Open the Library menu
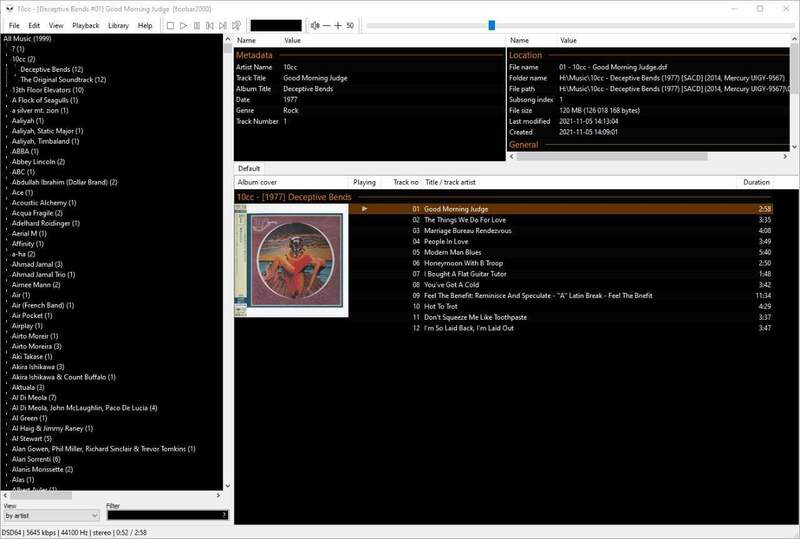This screenshot has height=539, width=800. click(118, 25)
